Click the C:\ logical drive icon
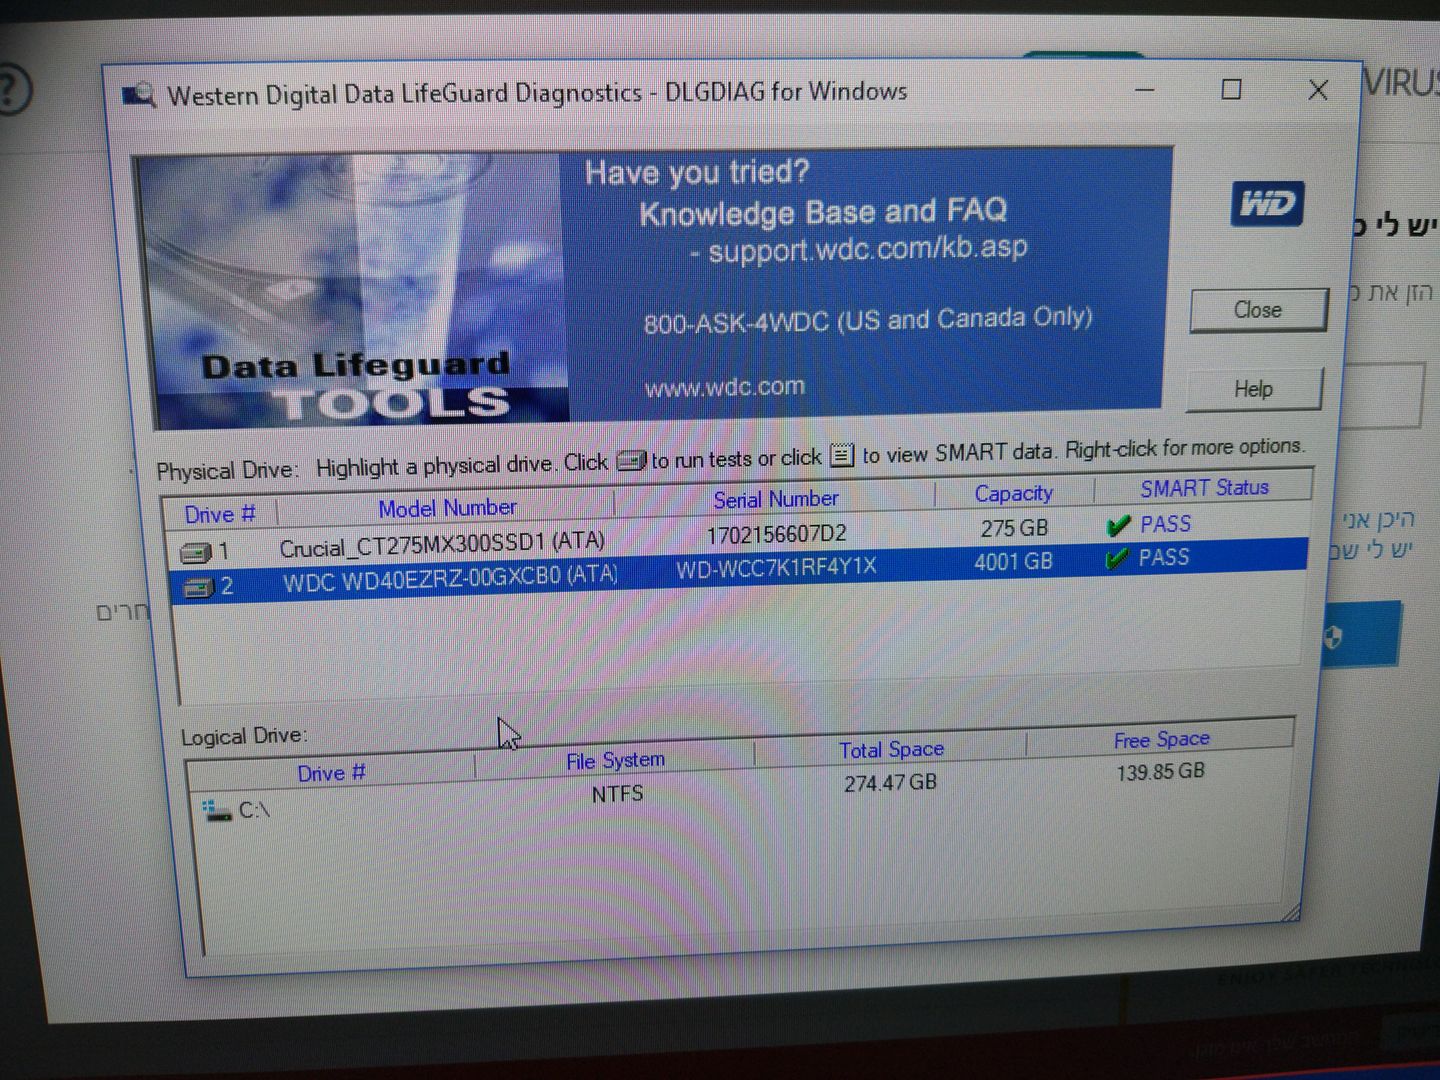This screenshot has height=1080, width=1440. click(216, 810)
